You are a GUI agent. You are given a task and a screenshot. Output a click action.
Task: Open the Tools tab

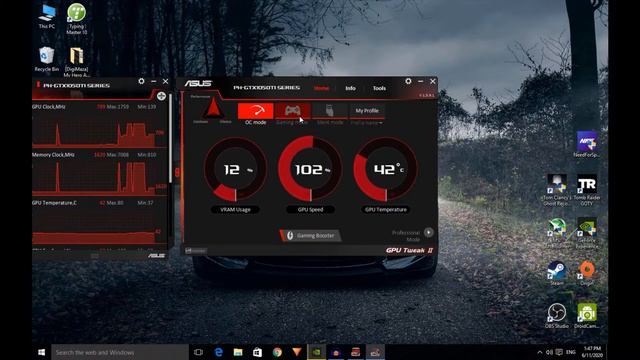(x=379, y=88)
